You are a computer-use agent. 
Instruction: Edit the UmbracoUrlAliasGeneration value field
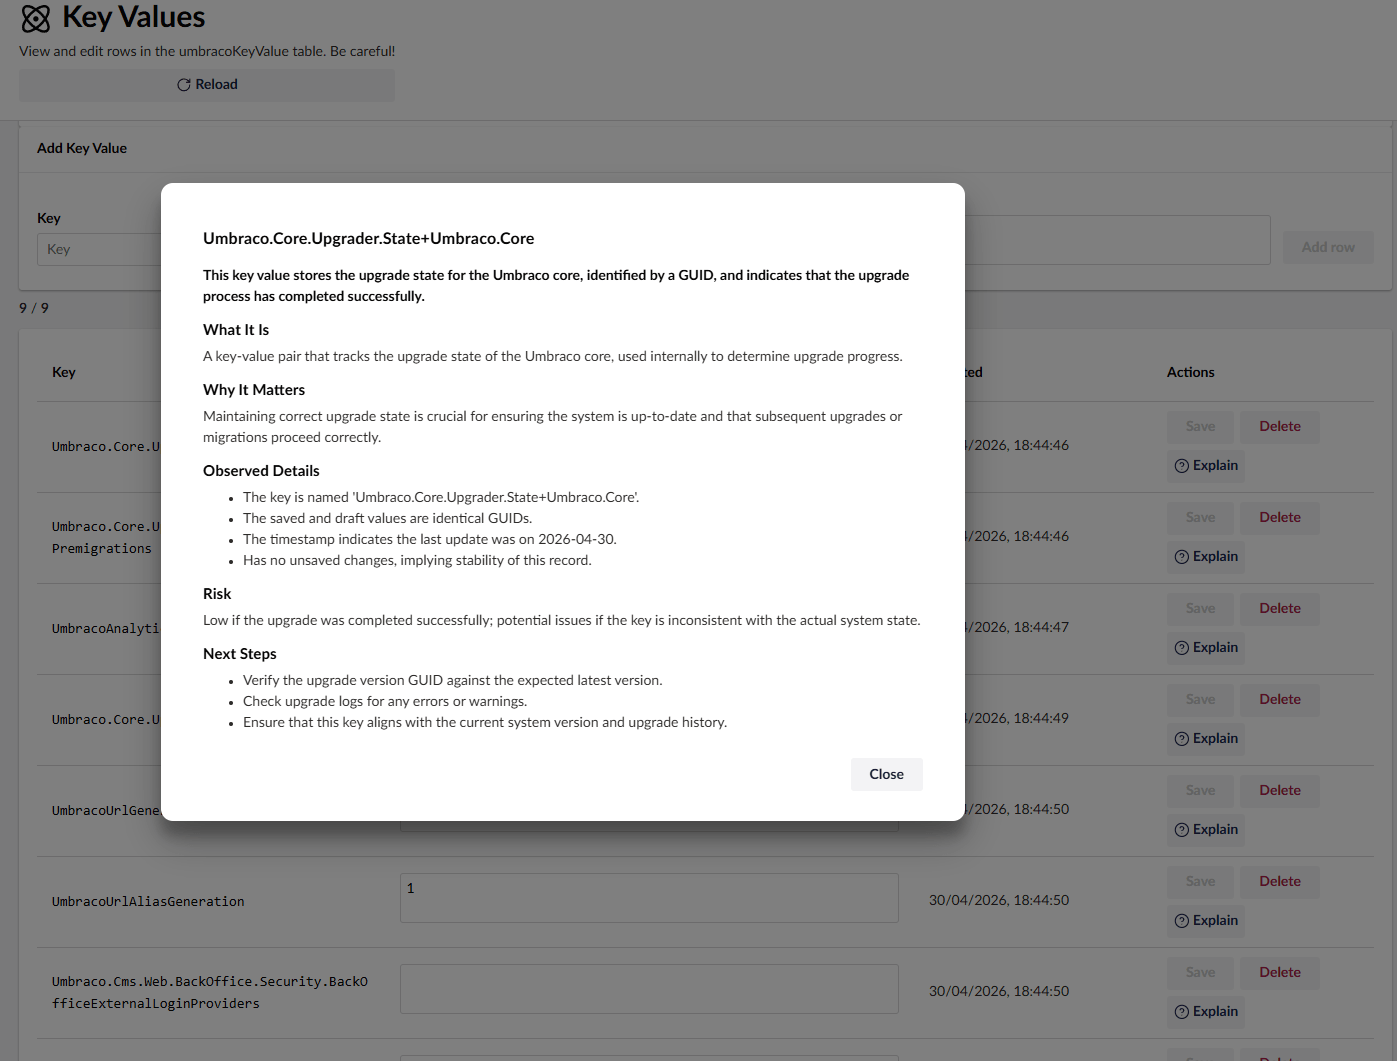coord(649,898)
